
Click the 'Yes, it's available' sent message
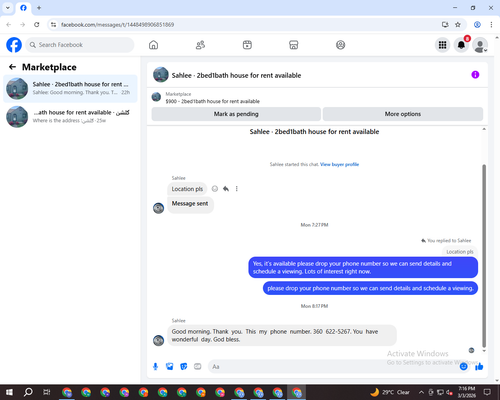coord(363,267)
